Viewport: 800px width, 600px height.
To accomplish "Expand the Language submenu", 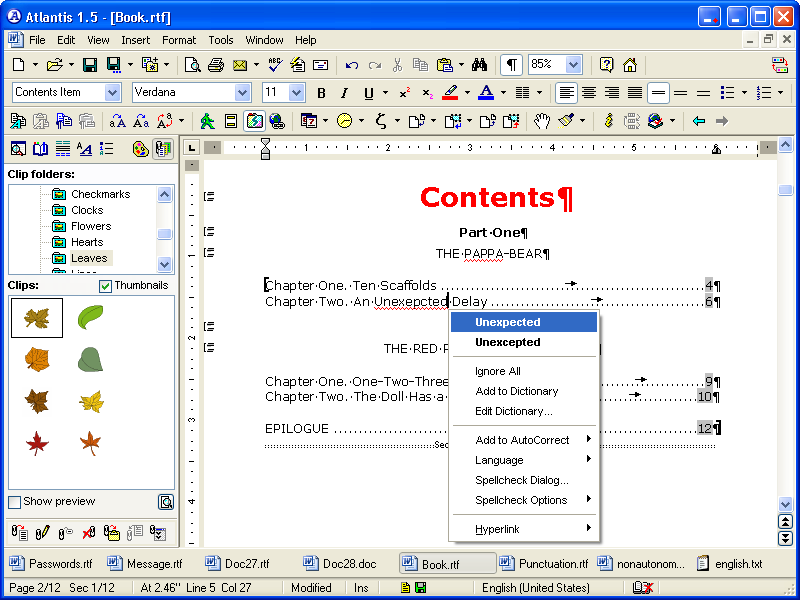I will pos(524,460).
